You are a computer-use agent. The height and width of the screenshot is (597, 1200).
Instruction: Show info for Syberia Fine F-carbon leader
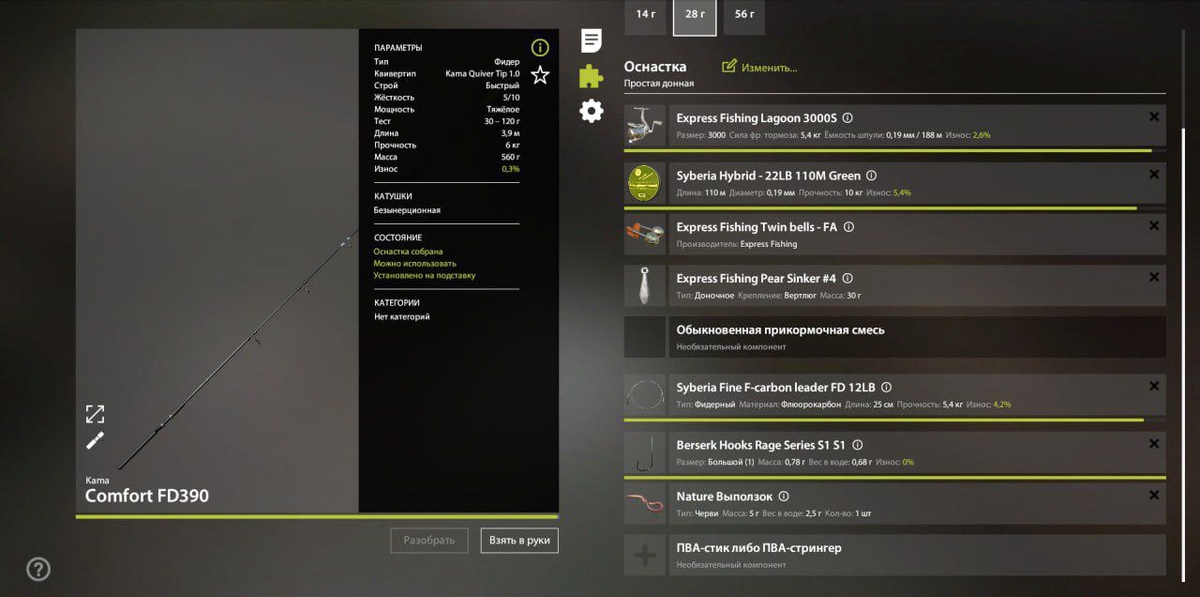click(887, 387)
